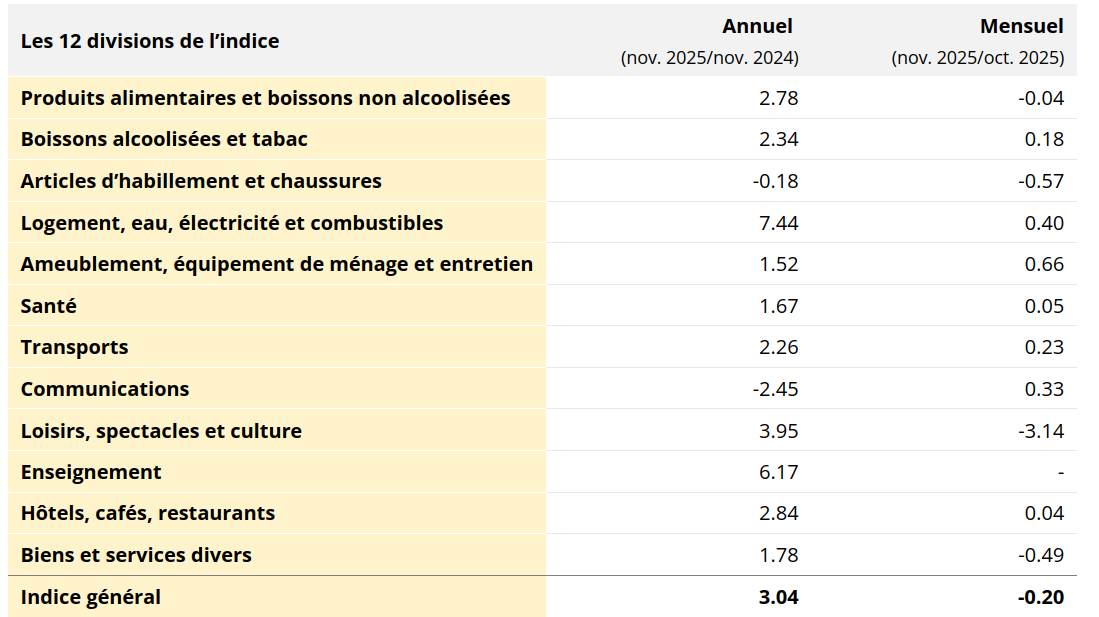Select the annual housing value 7.44
Screen dimensions: 1099x617
click(778, 223)
